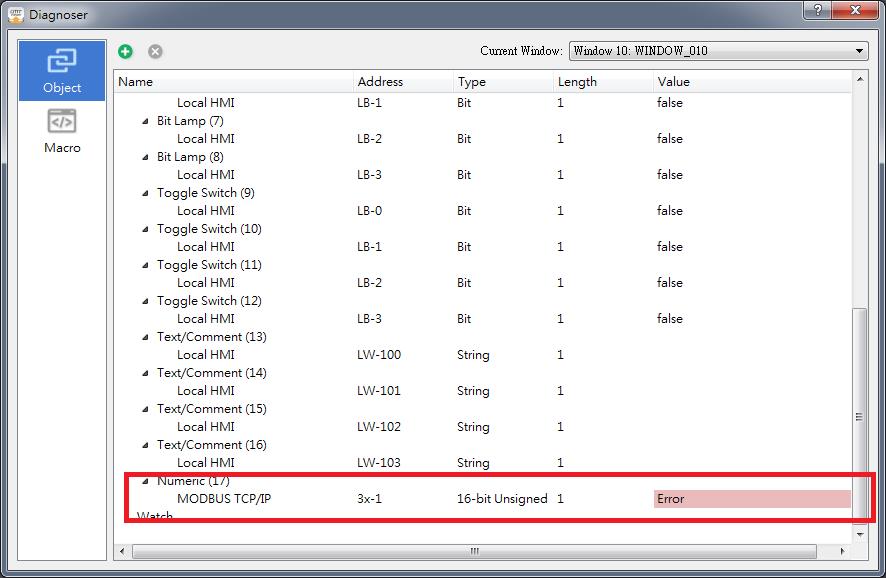Click the red Error value cell
886x578 pixels.
tap(752, 499)
